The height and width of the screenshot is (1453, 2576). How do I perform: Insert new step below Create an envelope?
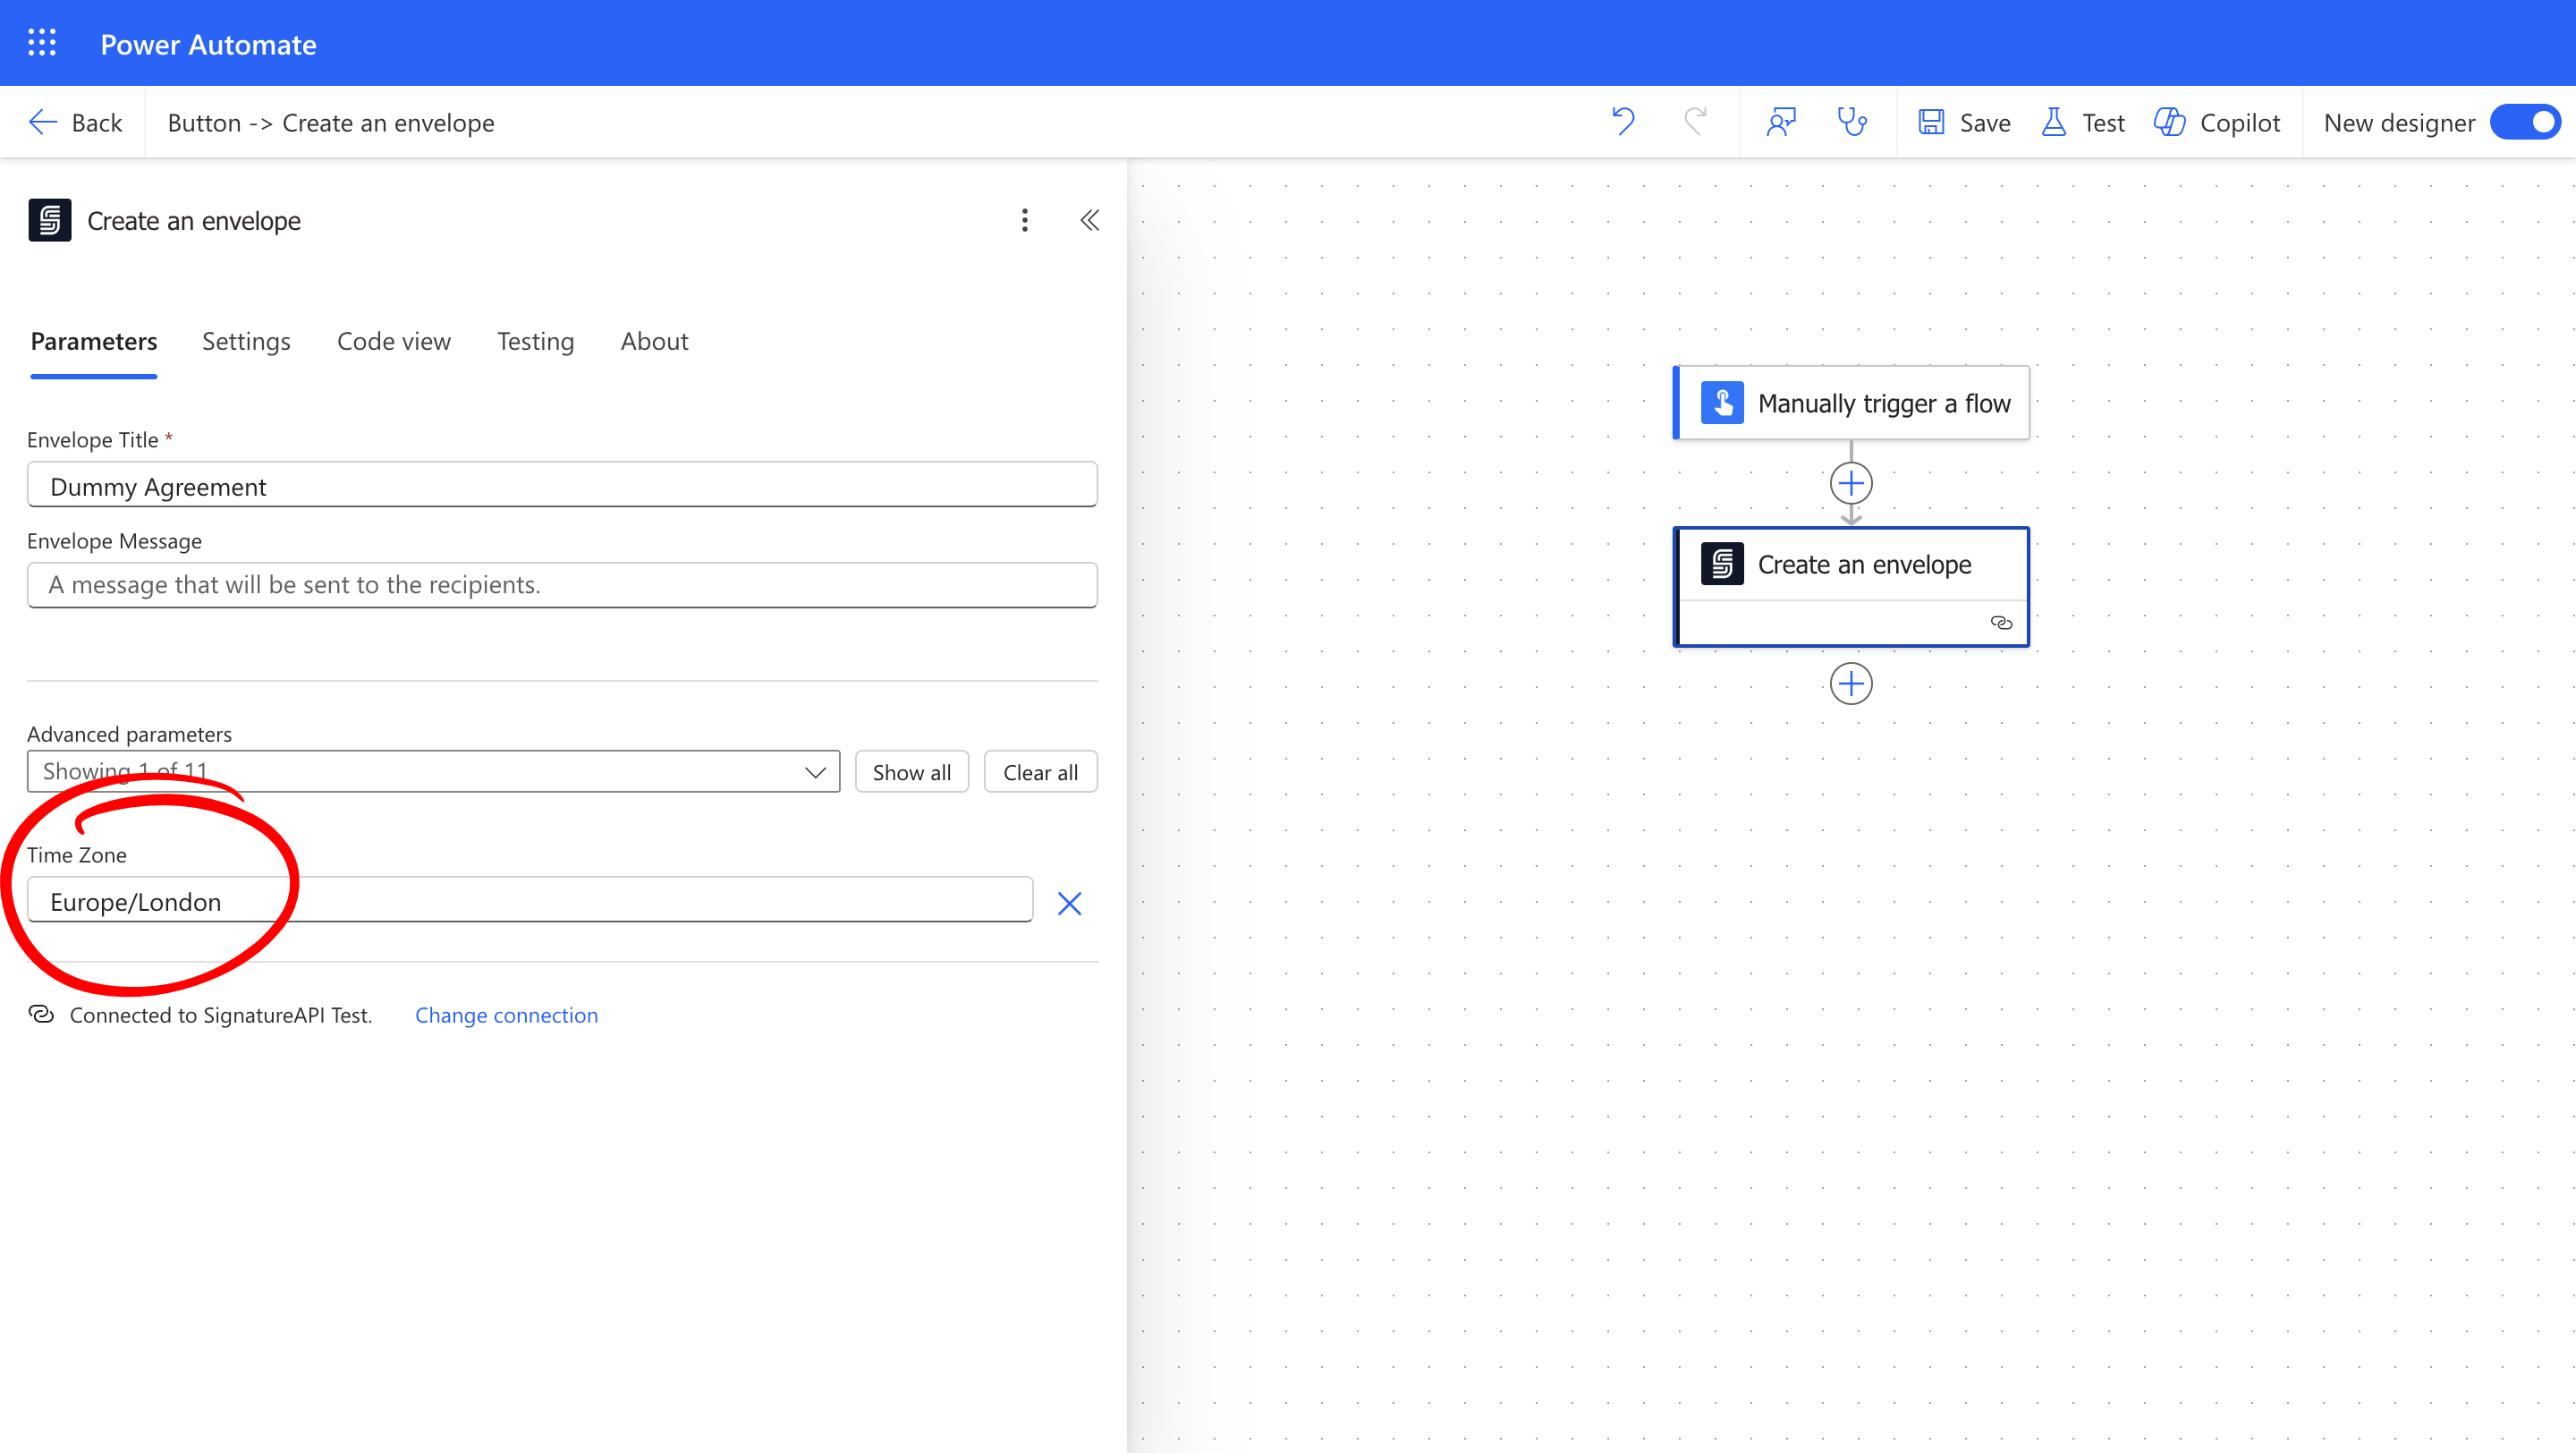[1851, 684]
